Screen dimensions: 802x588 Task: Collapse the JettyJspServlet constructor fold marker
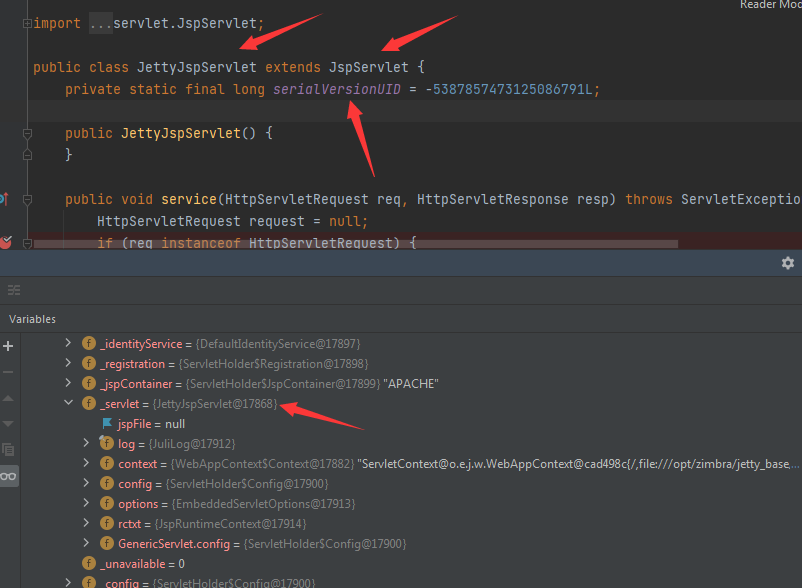point(27,133)
